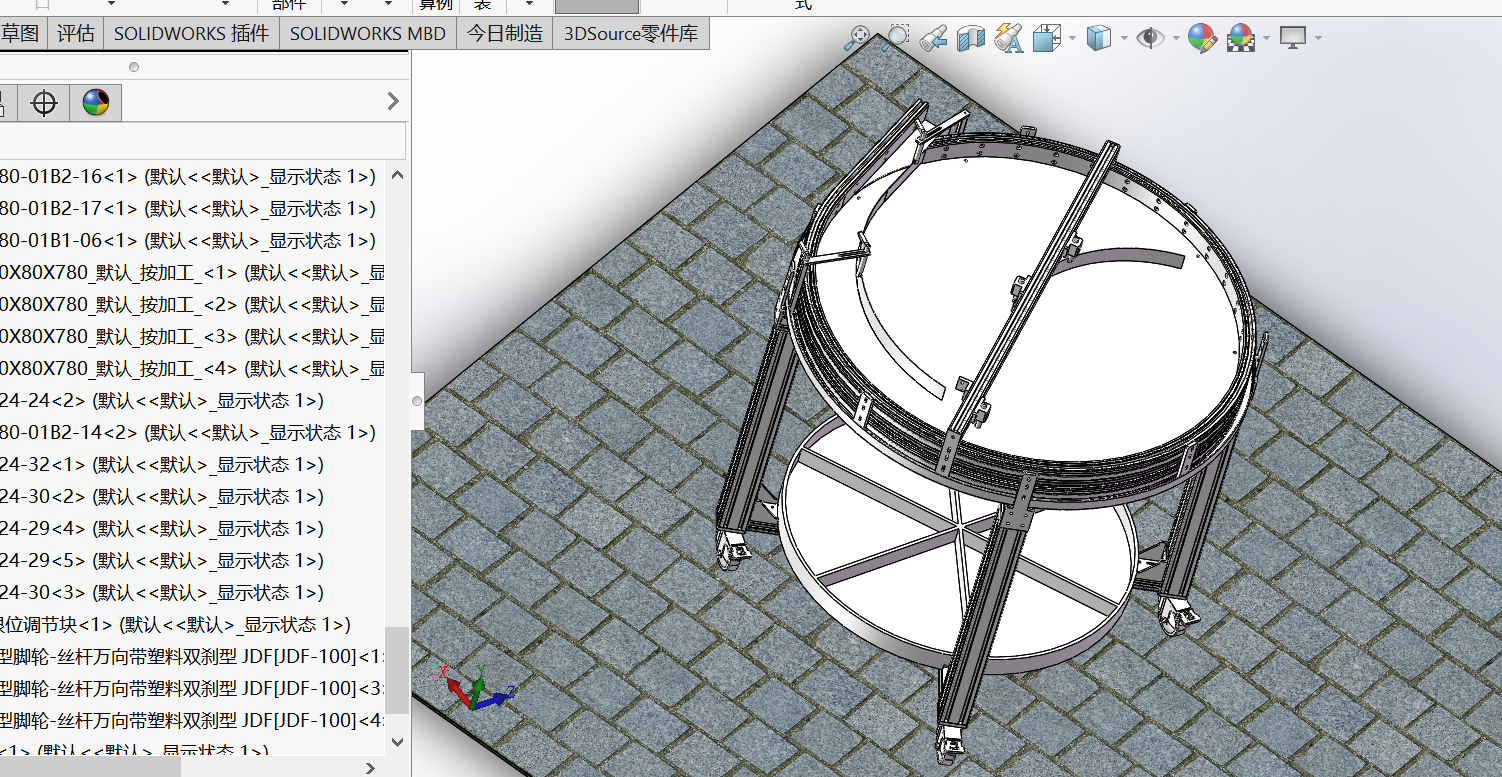
Task: Click the 今日制造 tab
Action: [505, 33]
